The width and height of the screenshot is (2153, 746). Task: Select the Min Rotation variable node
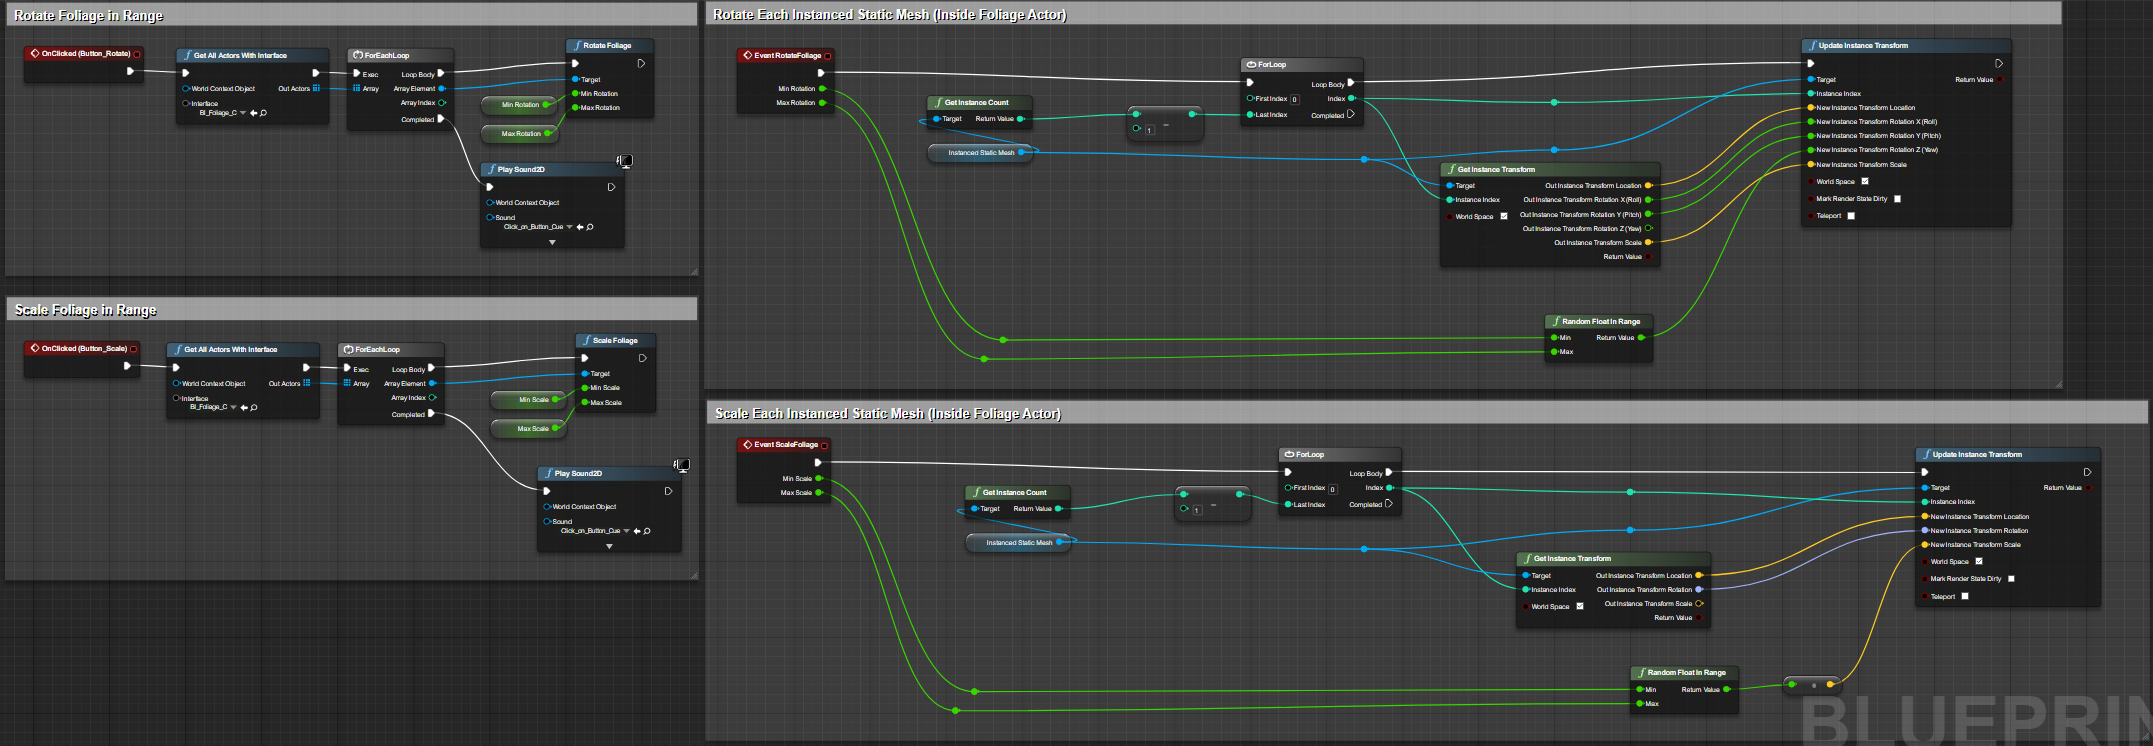519,104
